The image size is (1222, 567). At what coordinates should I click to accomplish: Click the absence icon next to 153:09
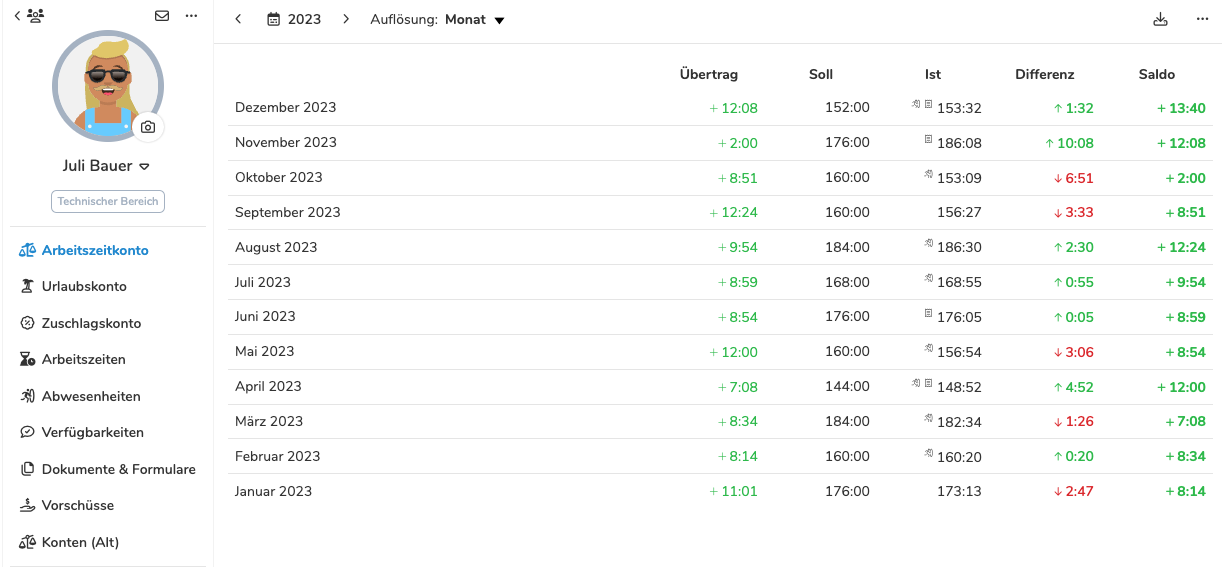928,175
